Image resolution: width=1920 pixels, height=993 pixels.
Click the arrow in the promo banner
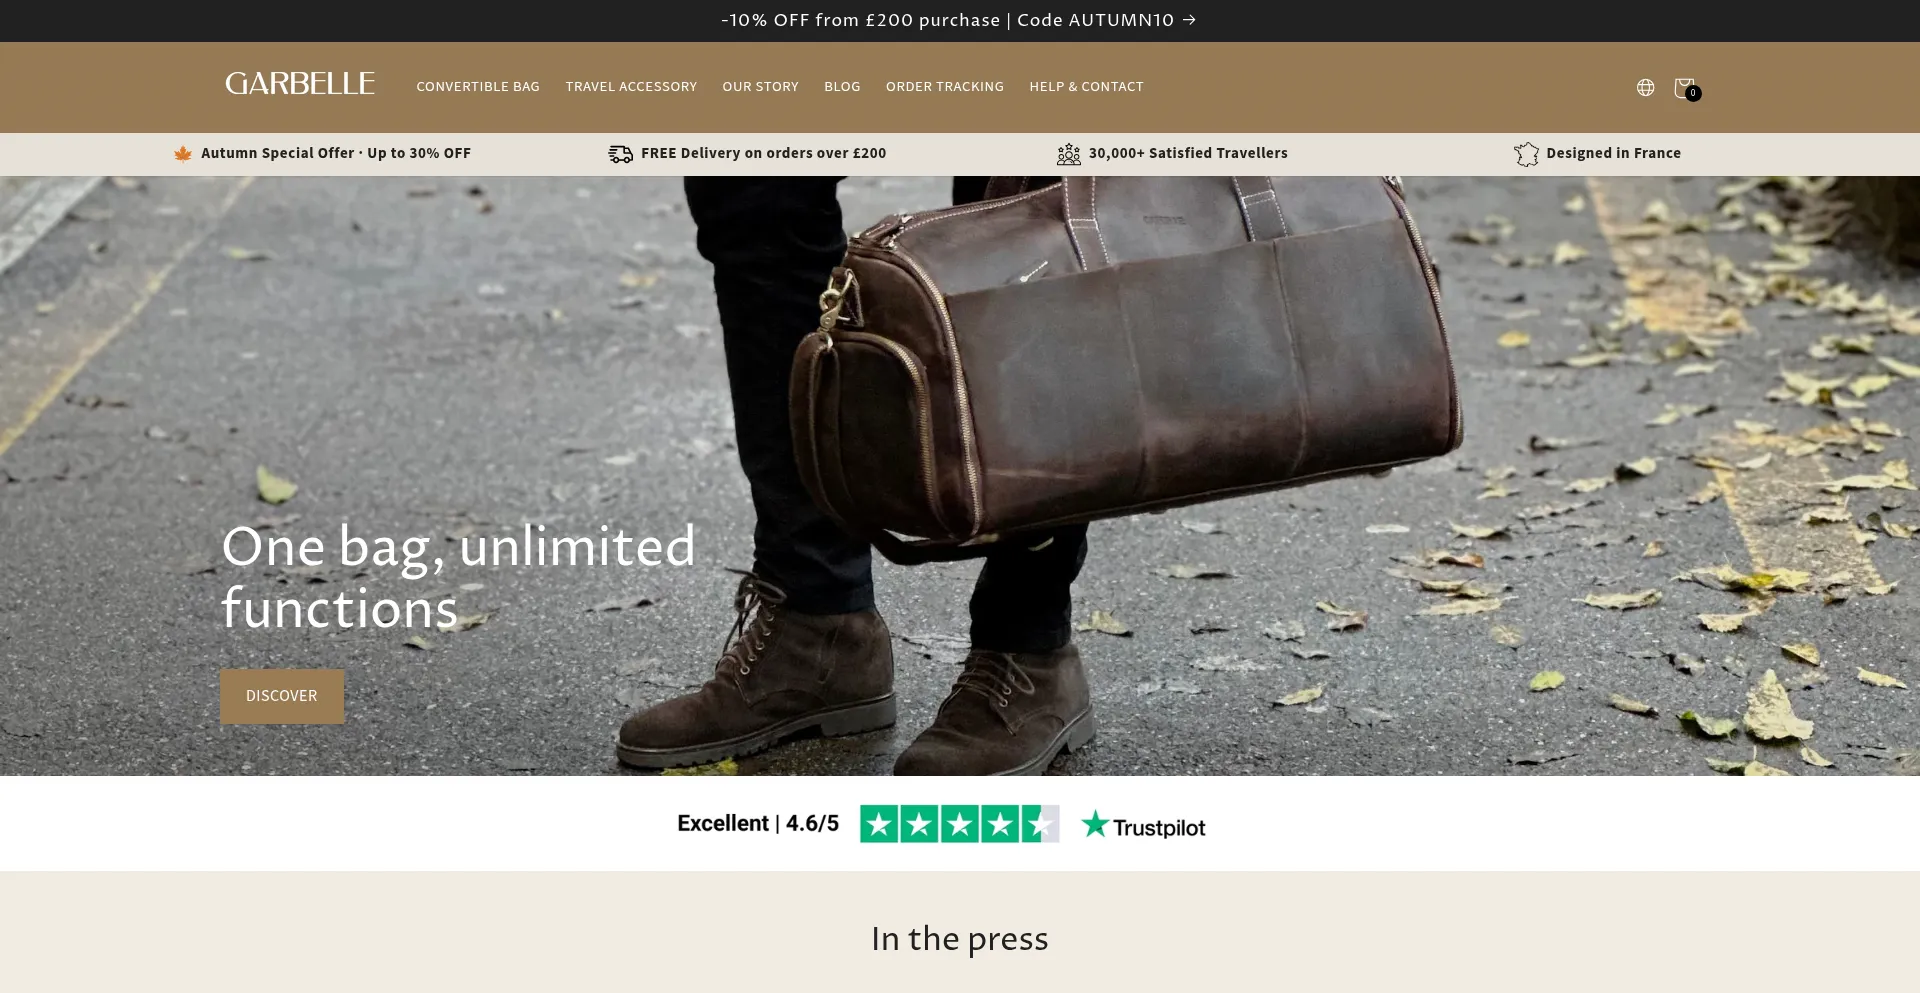pyautogui.click(x=1189, y=20)
